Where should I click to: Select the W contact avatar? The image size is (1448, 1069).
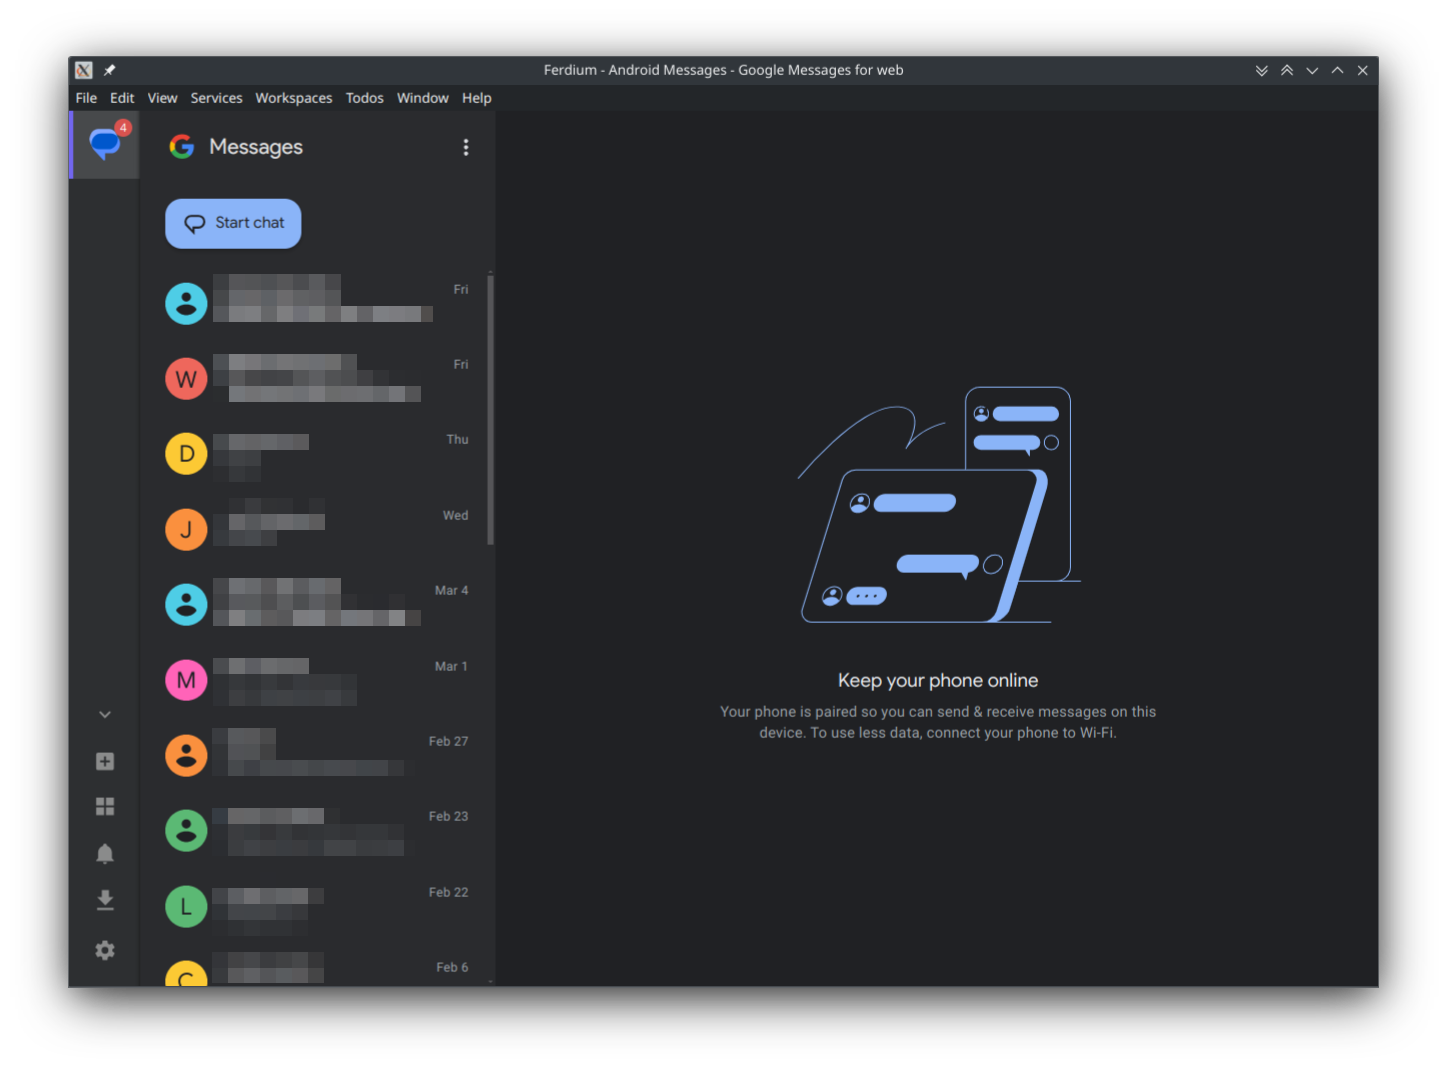(186, 379)
